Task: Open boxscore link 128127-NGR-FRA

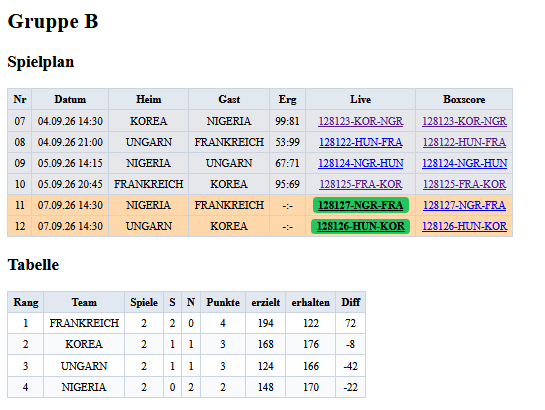Action: click(464, 205)
